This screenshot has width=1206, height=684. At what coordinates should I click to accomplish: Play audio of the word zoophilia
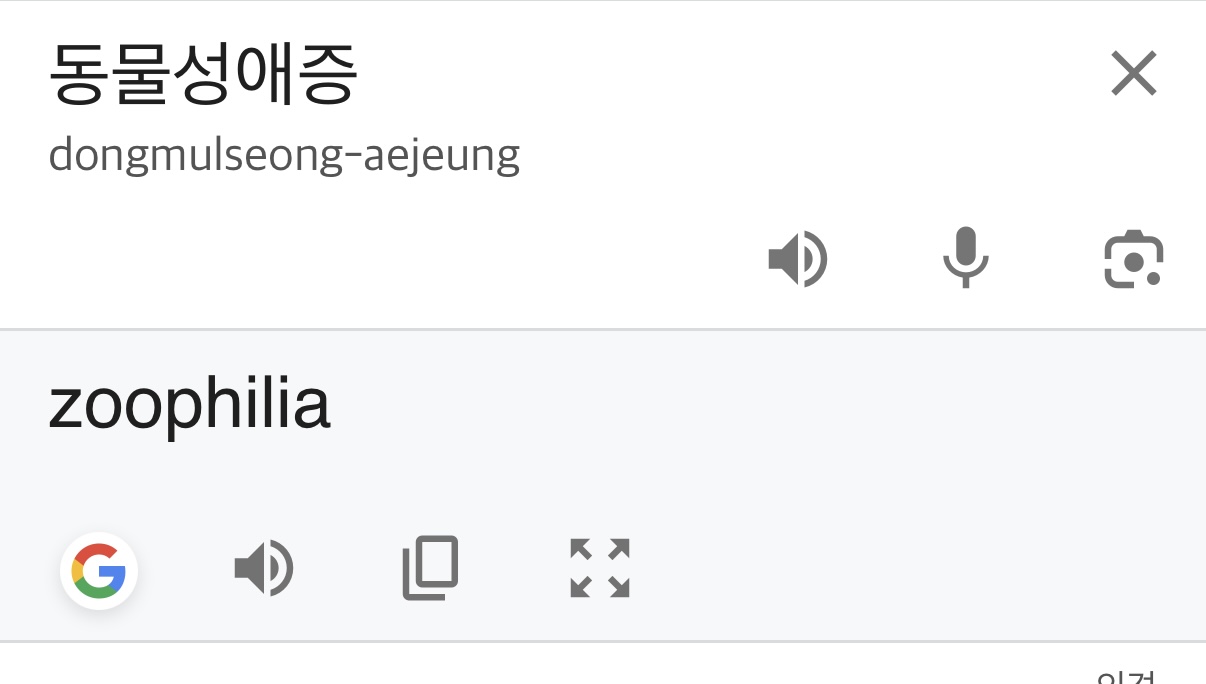tap(263, 569)
